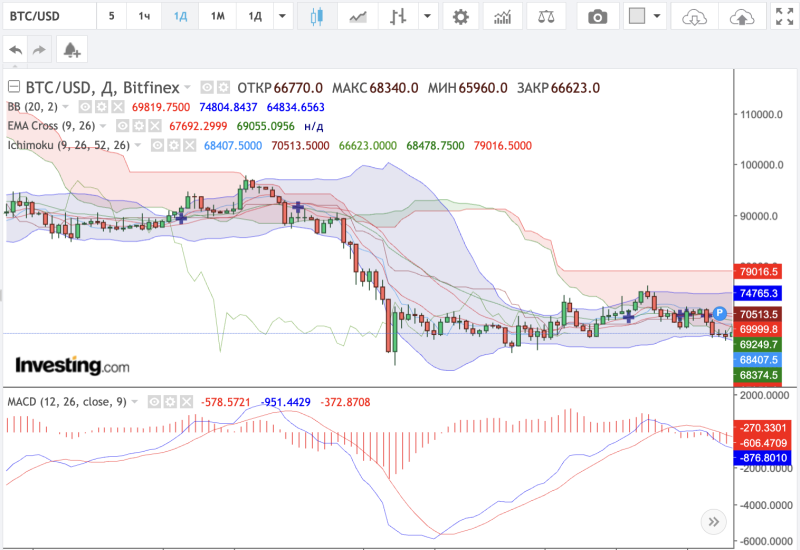Image resolution: width=800 pixels, height=550 pixels.
Task: Open the rectangle color swatch in toolbar
Action: click(636, 17)
